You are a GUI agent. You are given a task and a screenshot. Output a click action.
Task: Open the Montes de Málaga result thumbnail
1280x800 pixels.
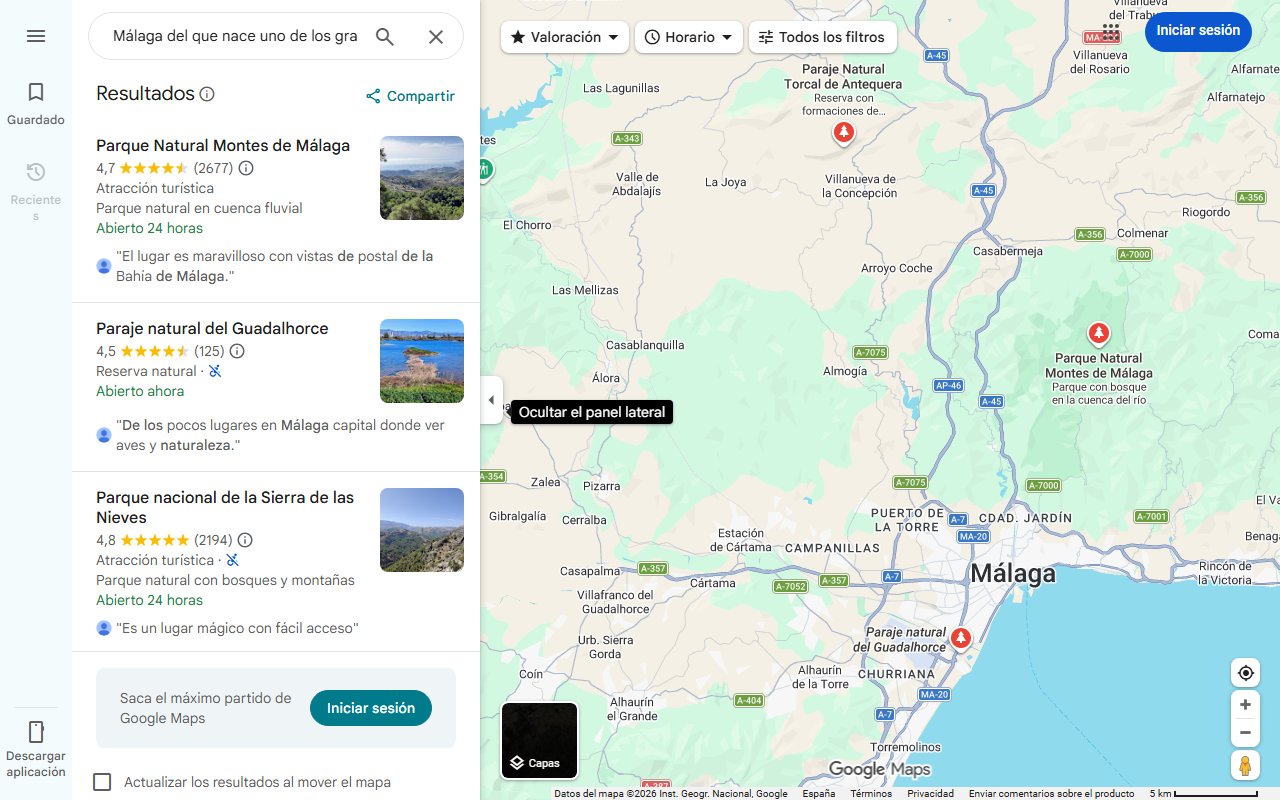421,178
